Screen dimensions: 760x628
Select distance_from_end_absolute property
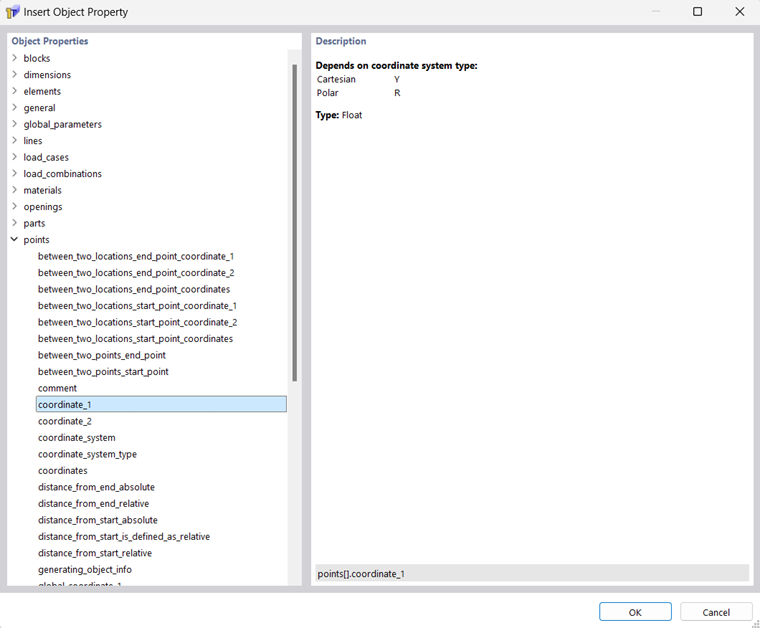(x=96, y=487)
